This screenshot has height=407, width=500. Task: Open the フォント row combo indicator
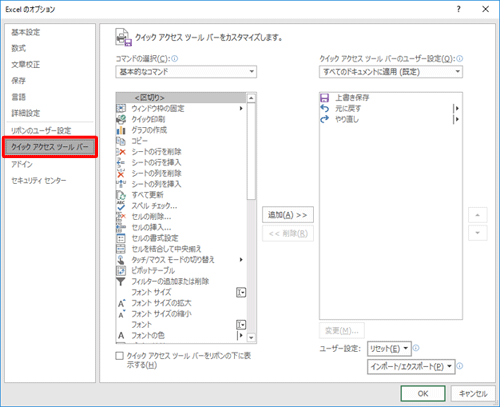point(241,325)
